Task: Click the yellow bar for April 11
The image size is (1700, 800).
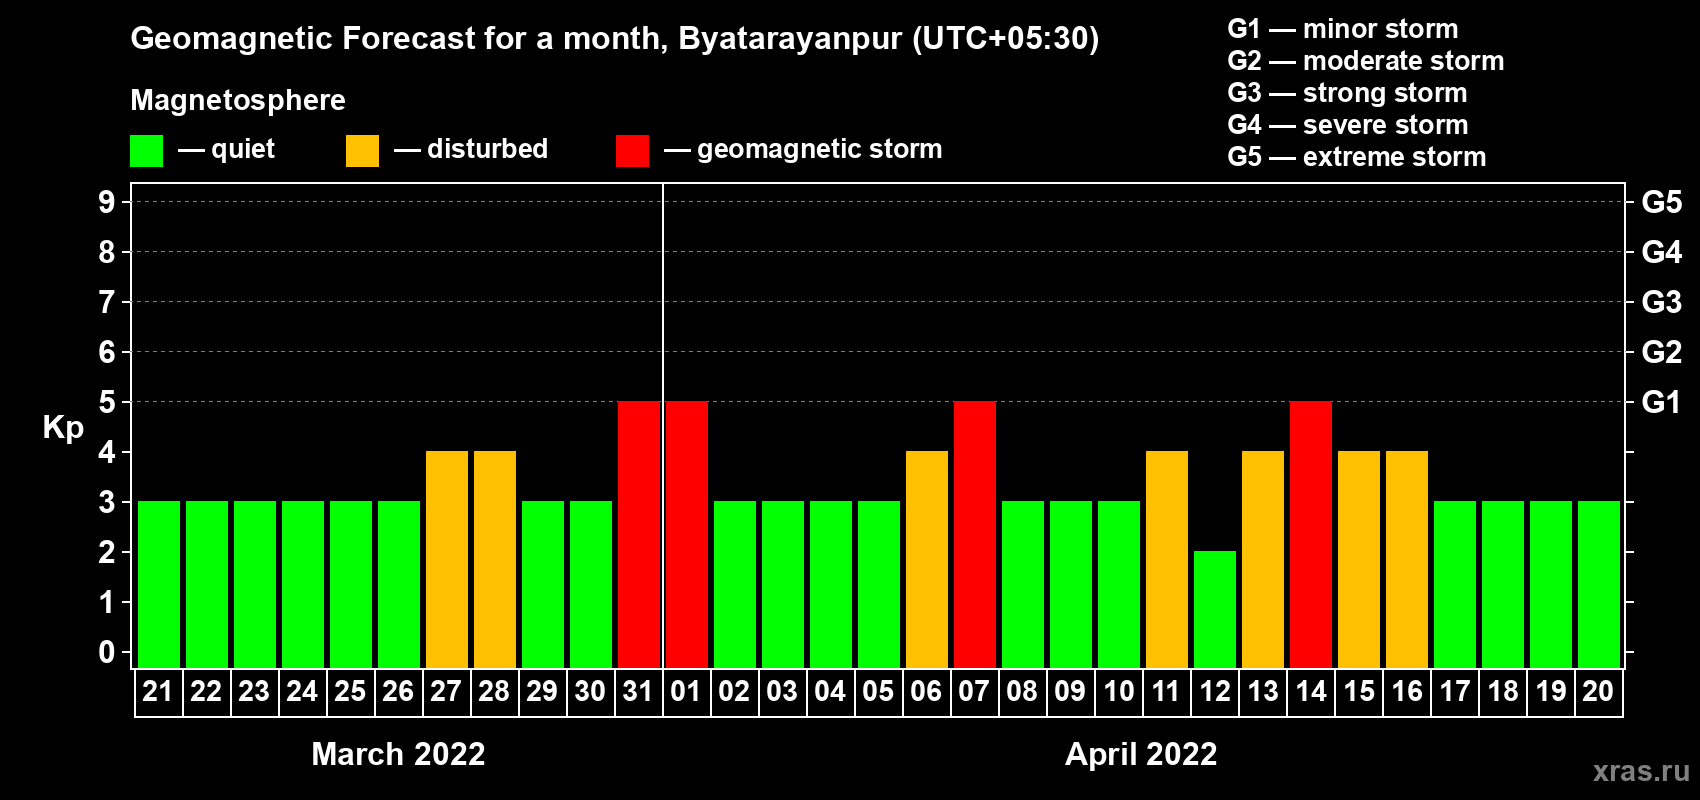Action: 1167,560
